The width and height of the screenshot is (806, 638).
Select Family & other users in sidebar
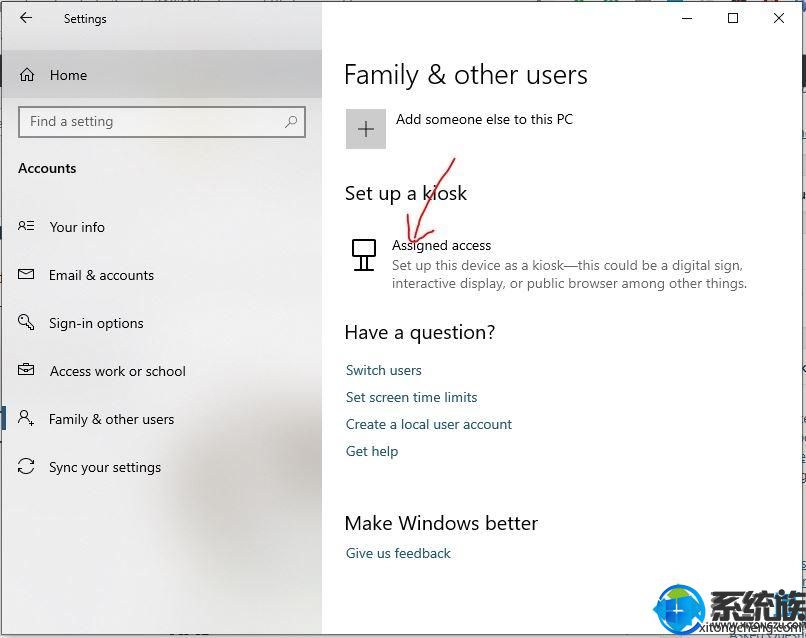[x=112, y=420]
